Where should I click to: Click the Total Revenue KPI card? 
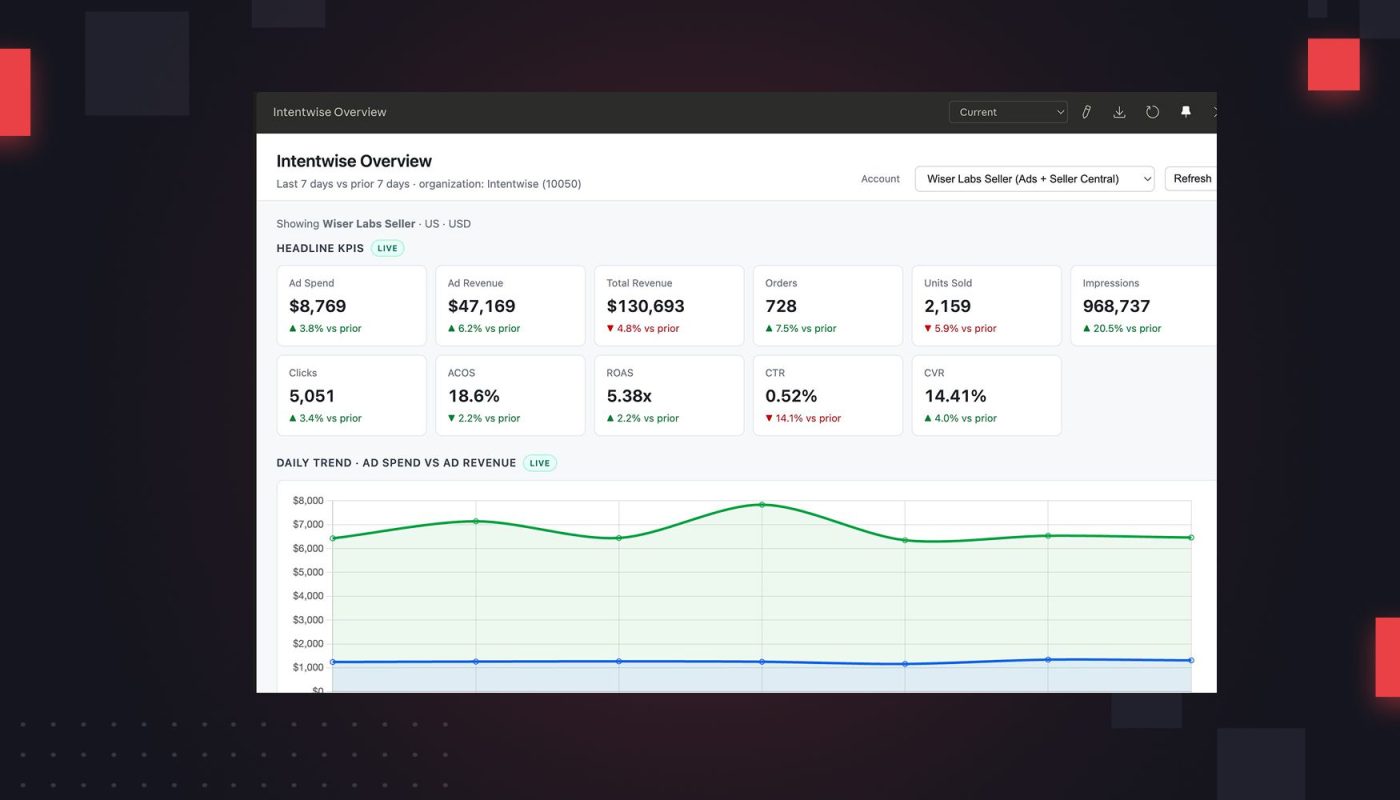click(x=669, y=305)
